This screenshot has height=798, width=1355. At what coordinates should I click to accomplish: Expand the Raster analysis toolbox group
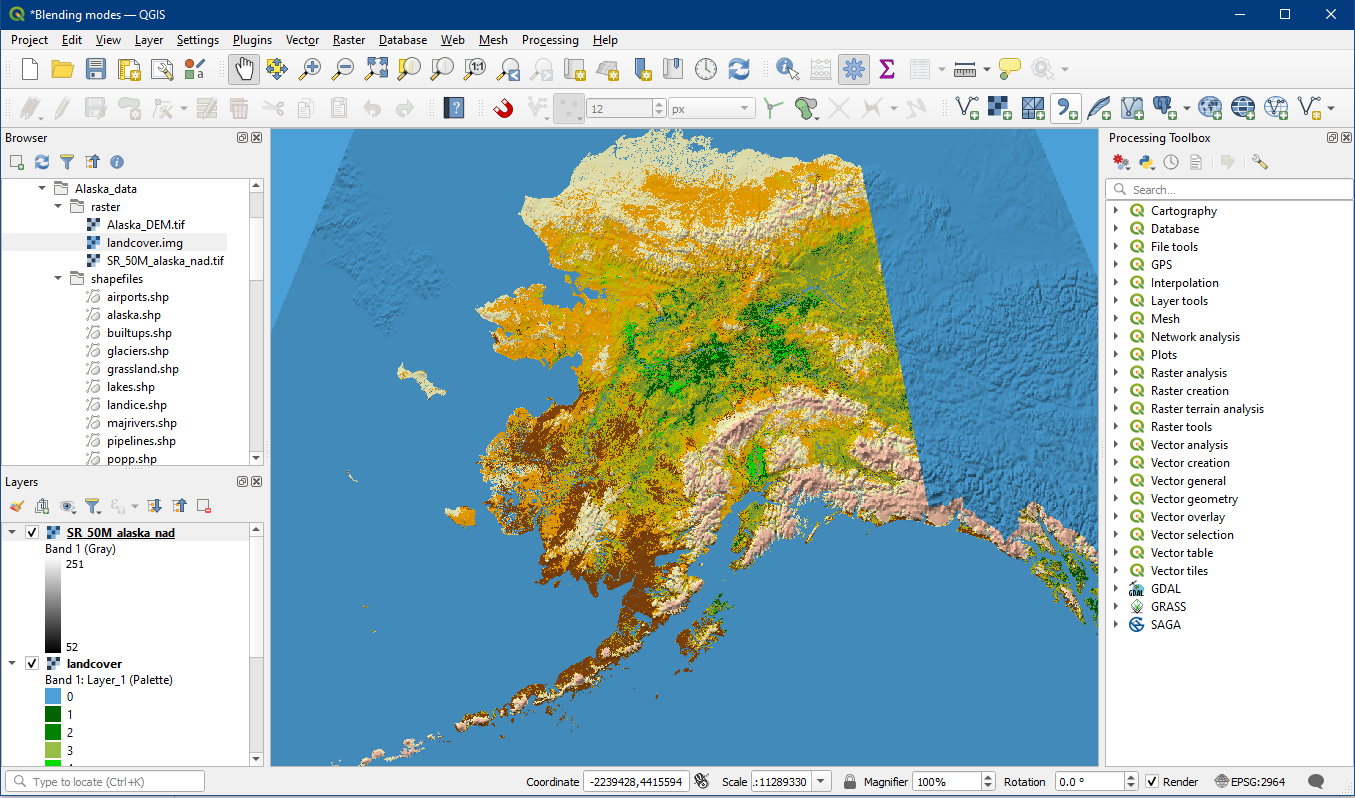[x=1116, y=373]
